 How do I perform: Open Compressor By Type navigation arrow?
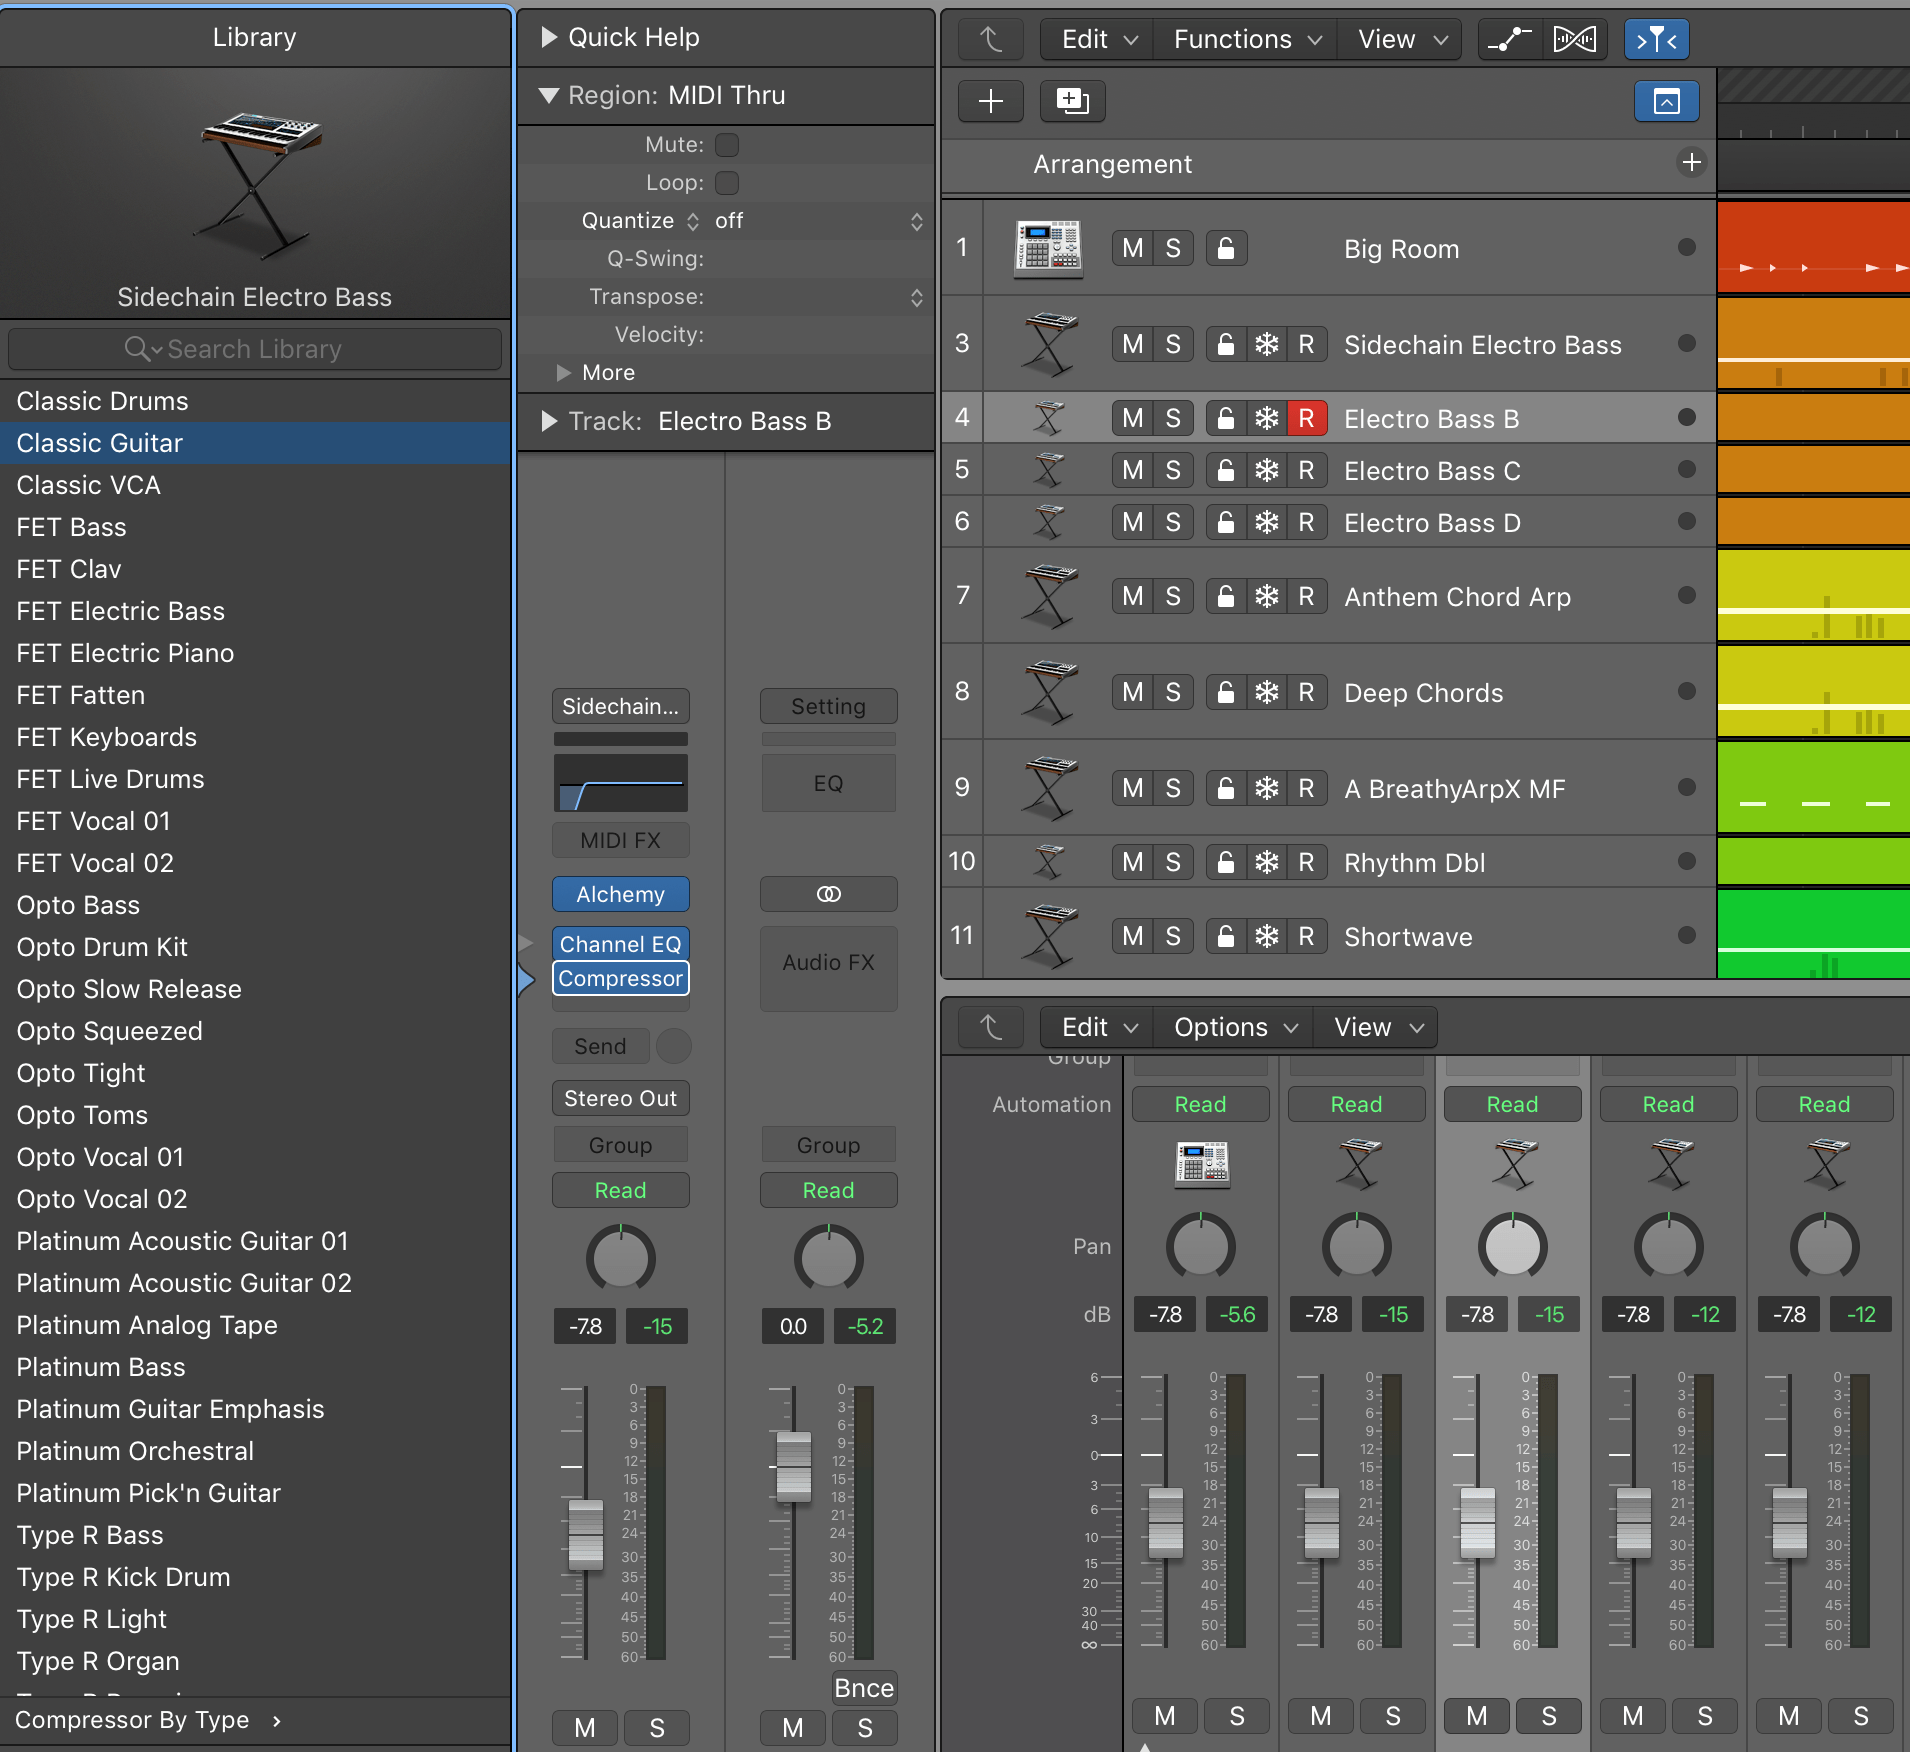[277, 1720]
